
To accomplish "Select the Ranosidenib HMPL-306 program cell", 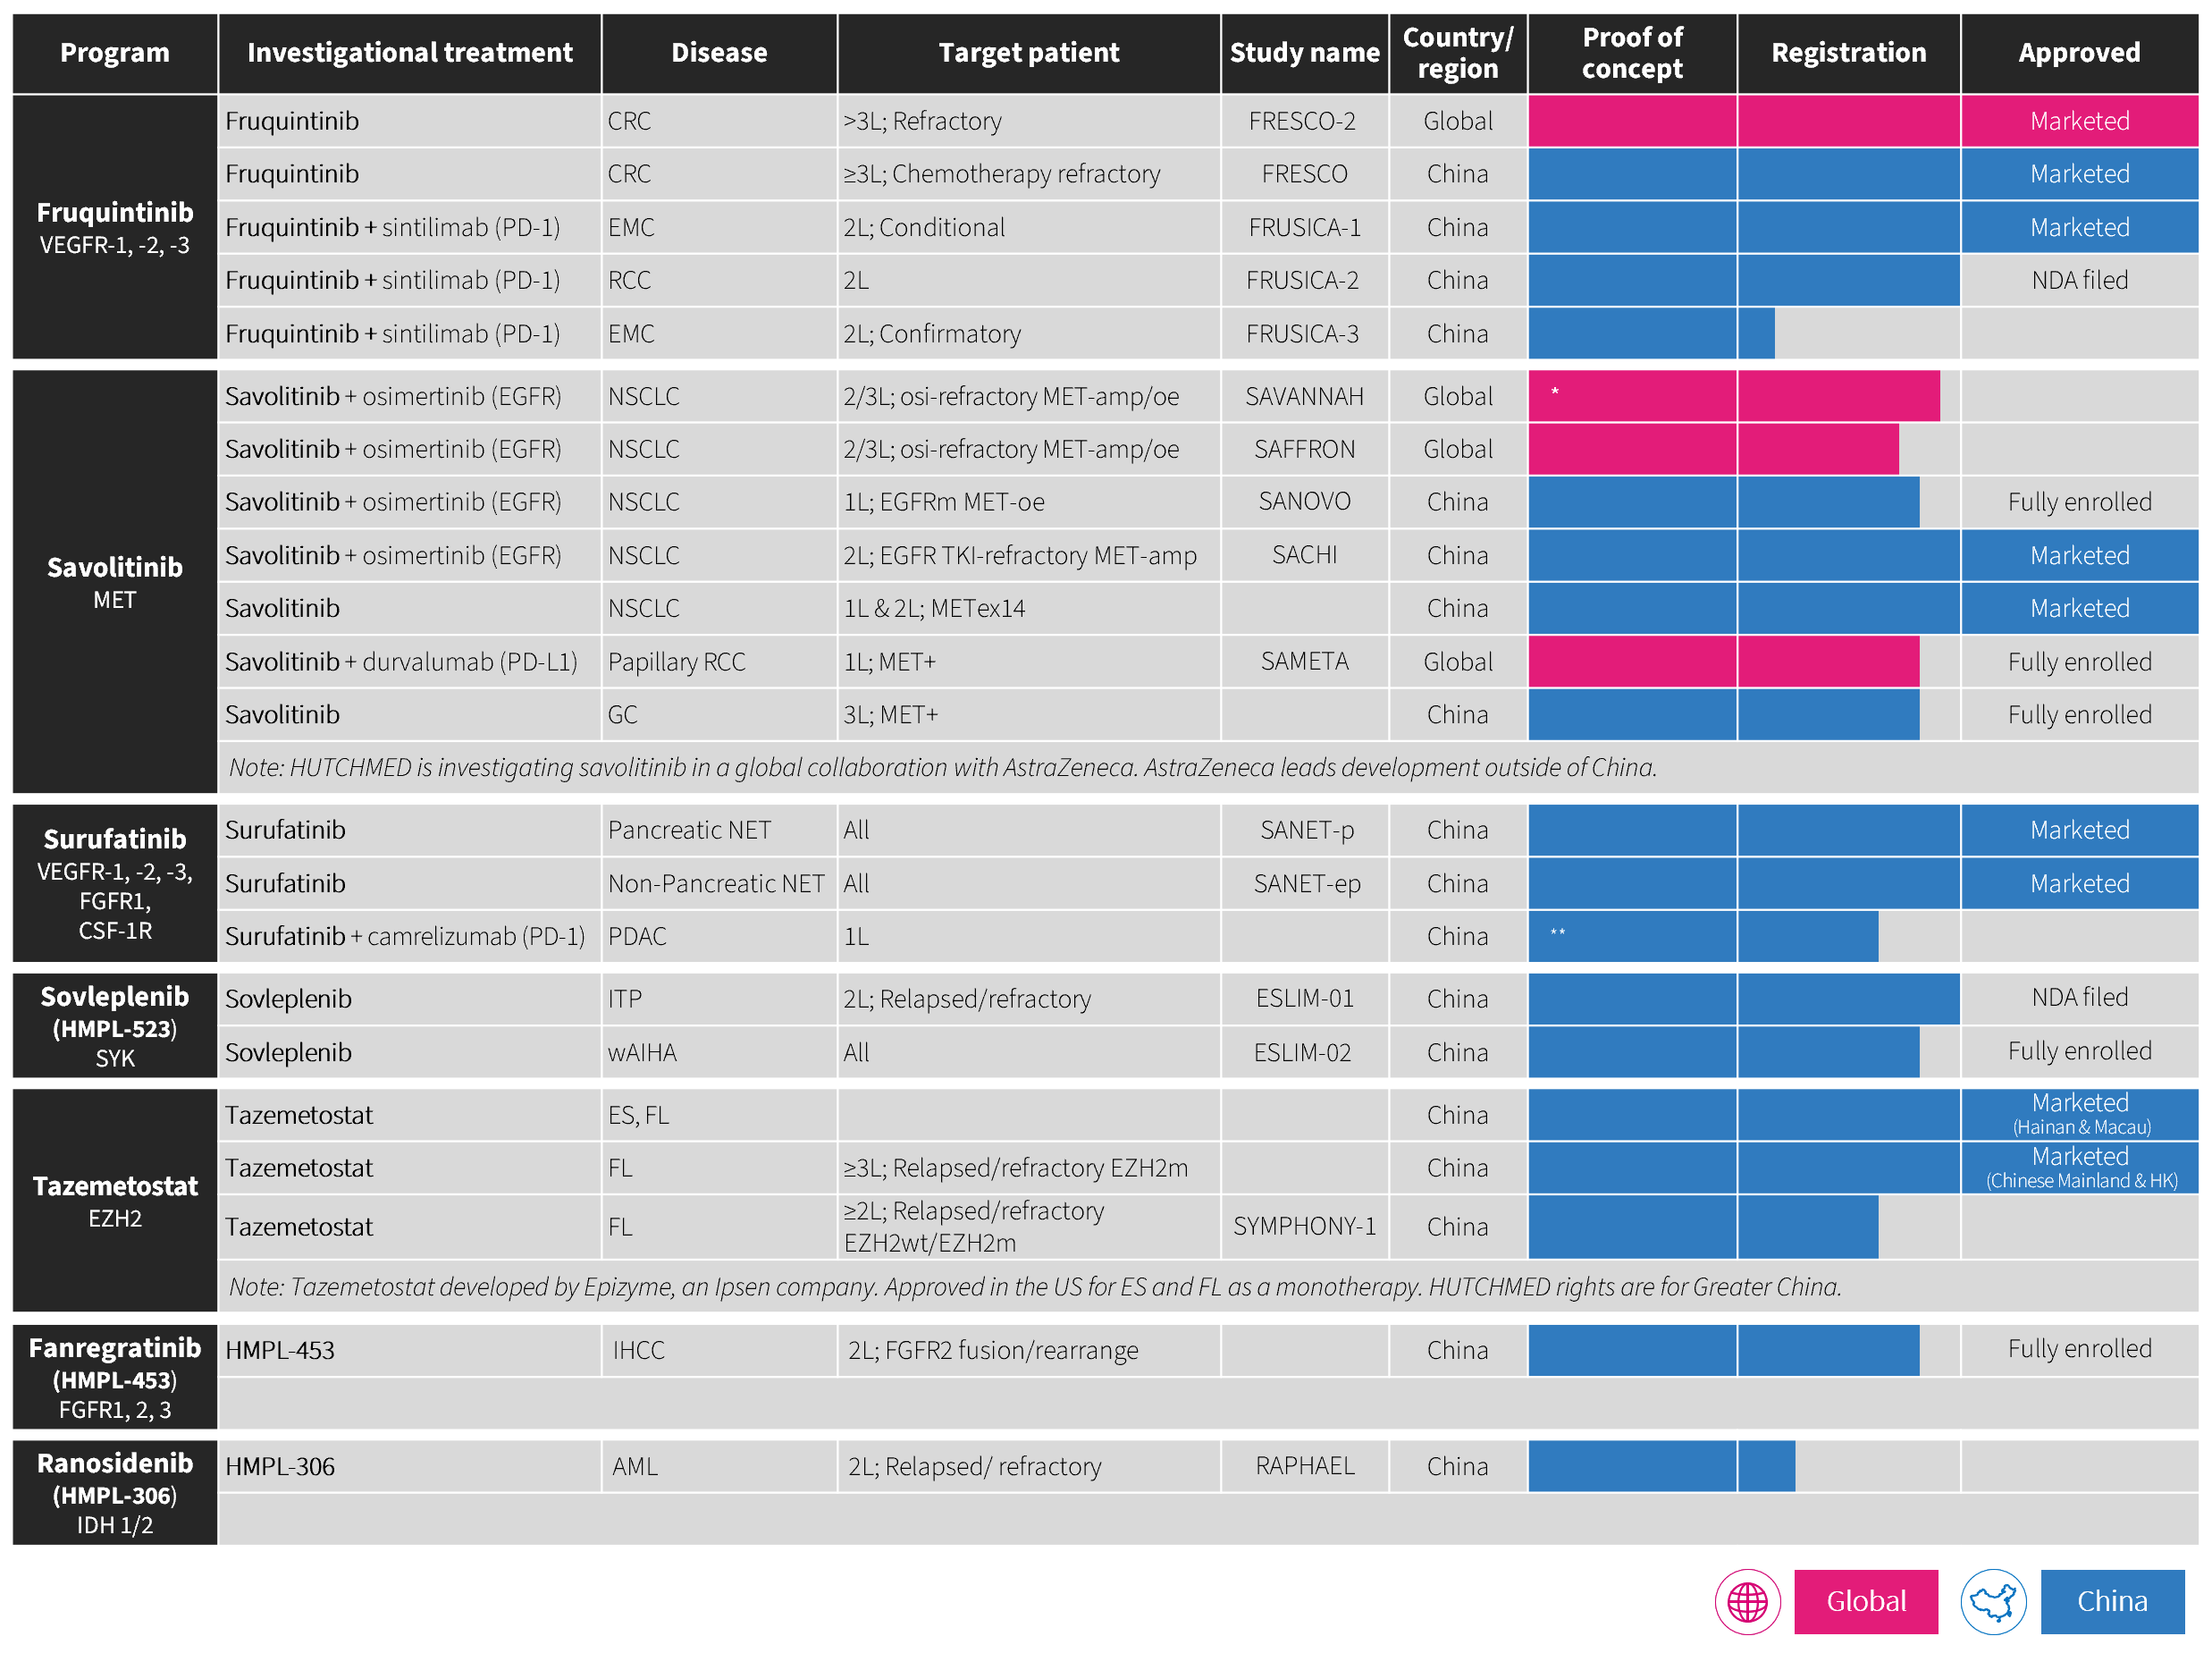I will pyautogui.click(x=114, y=1492).
